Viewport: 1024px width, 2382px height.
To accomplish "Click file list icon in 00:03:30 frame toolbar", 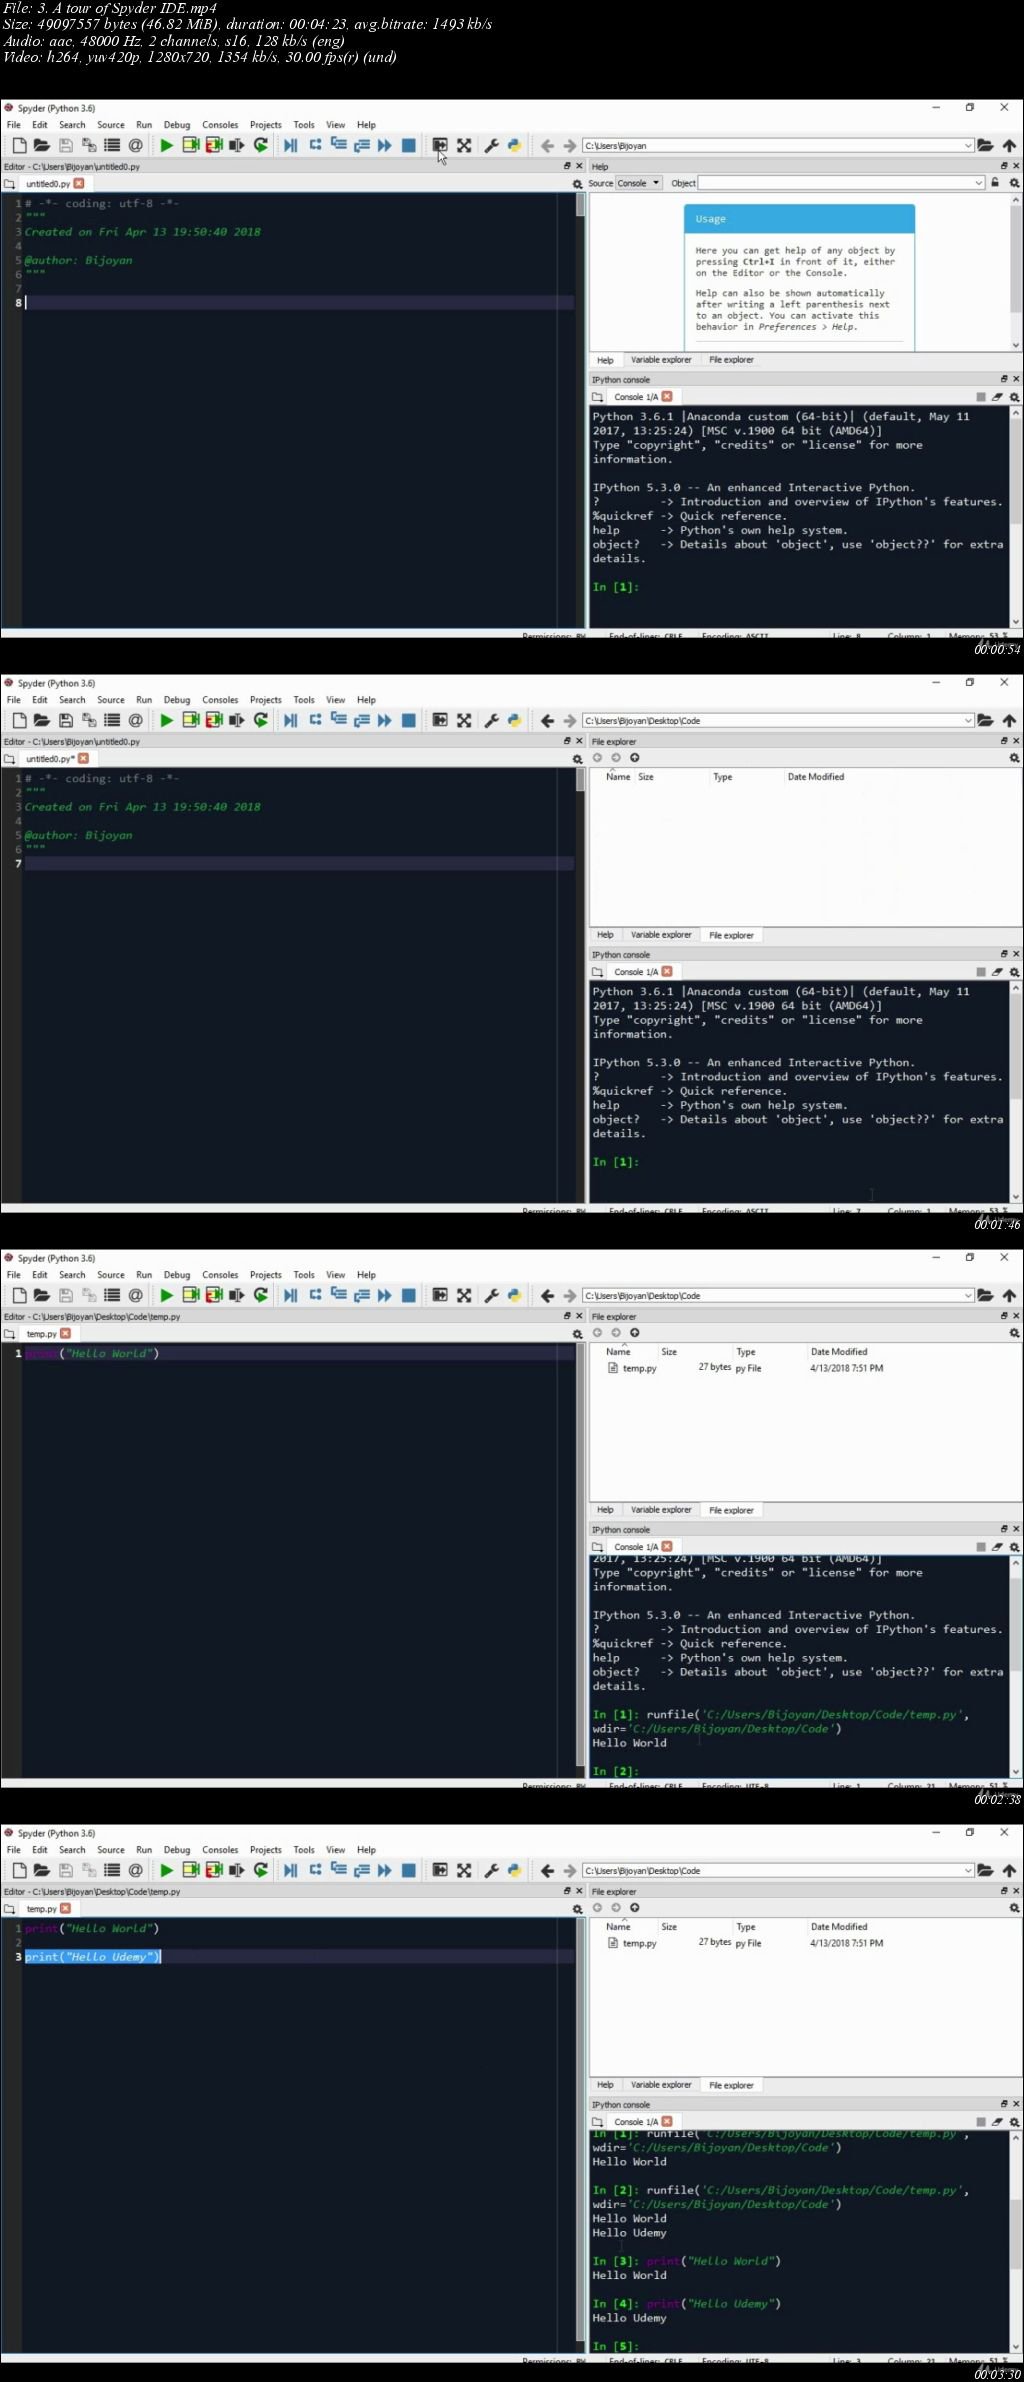I will click(x=112, y=1870).
